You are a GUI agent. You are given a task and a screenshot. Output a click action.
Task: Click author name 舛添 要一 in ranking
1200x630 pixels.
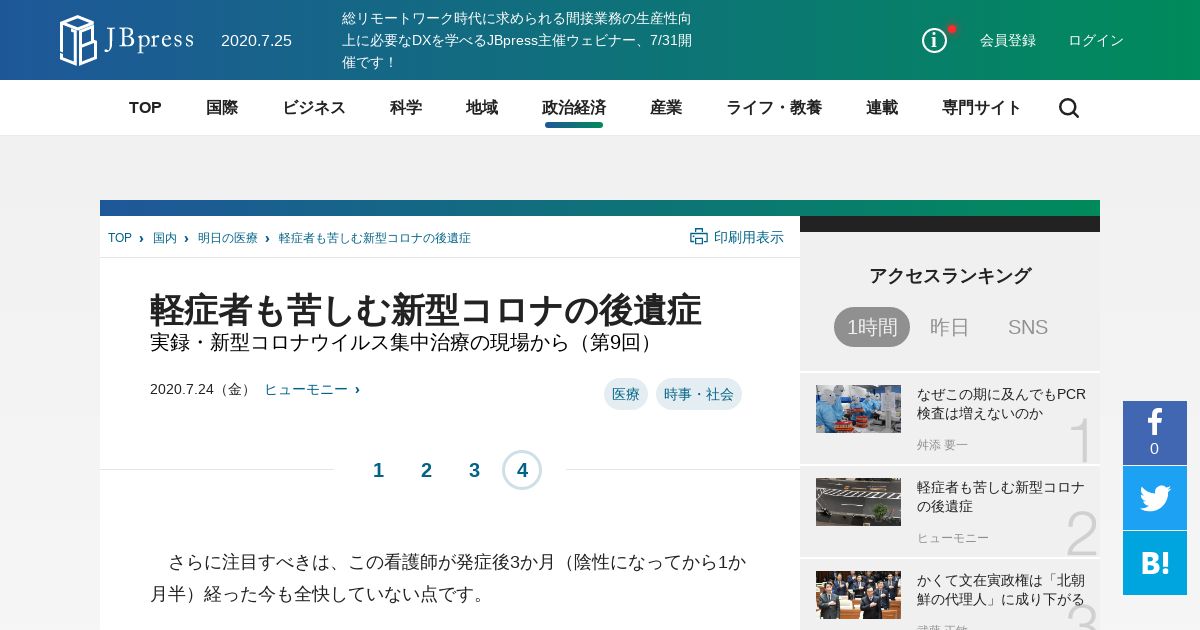943,445
